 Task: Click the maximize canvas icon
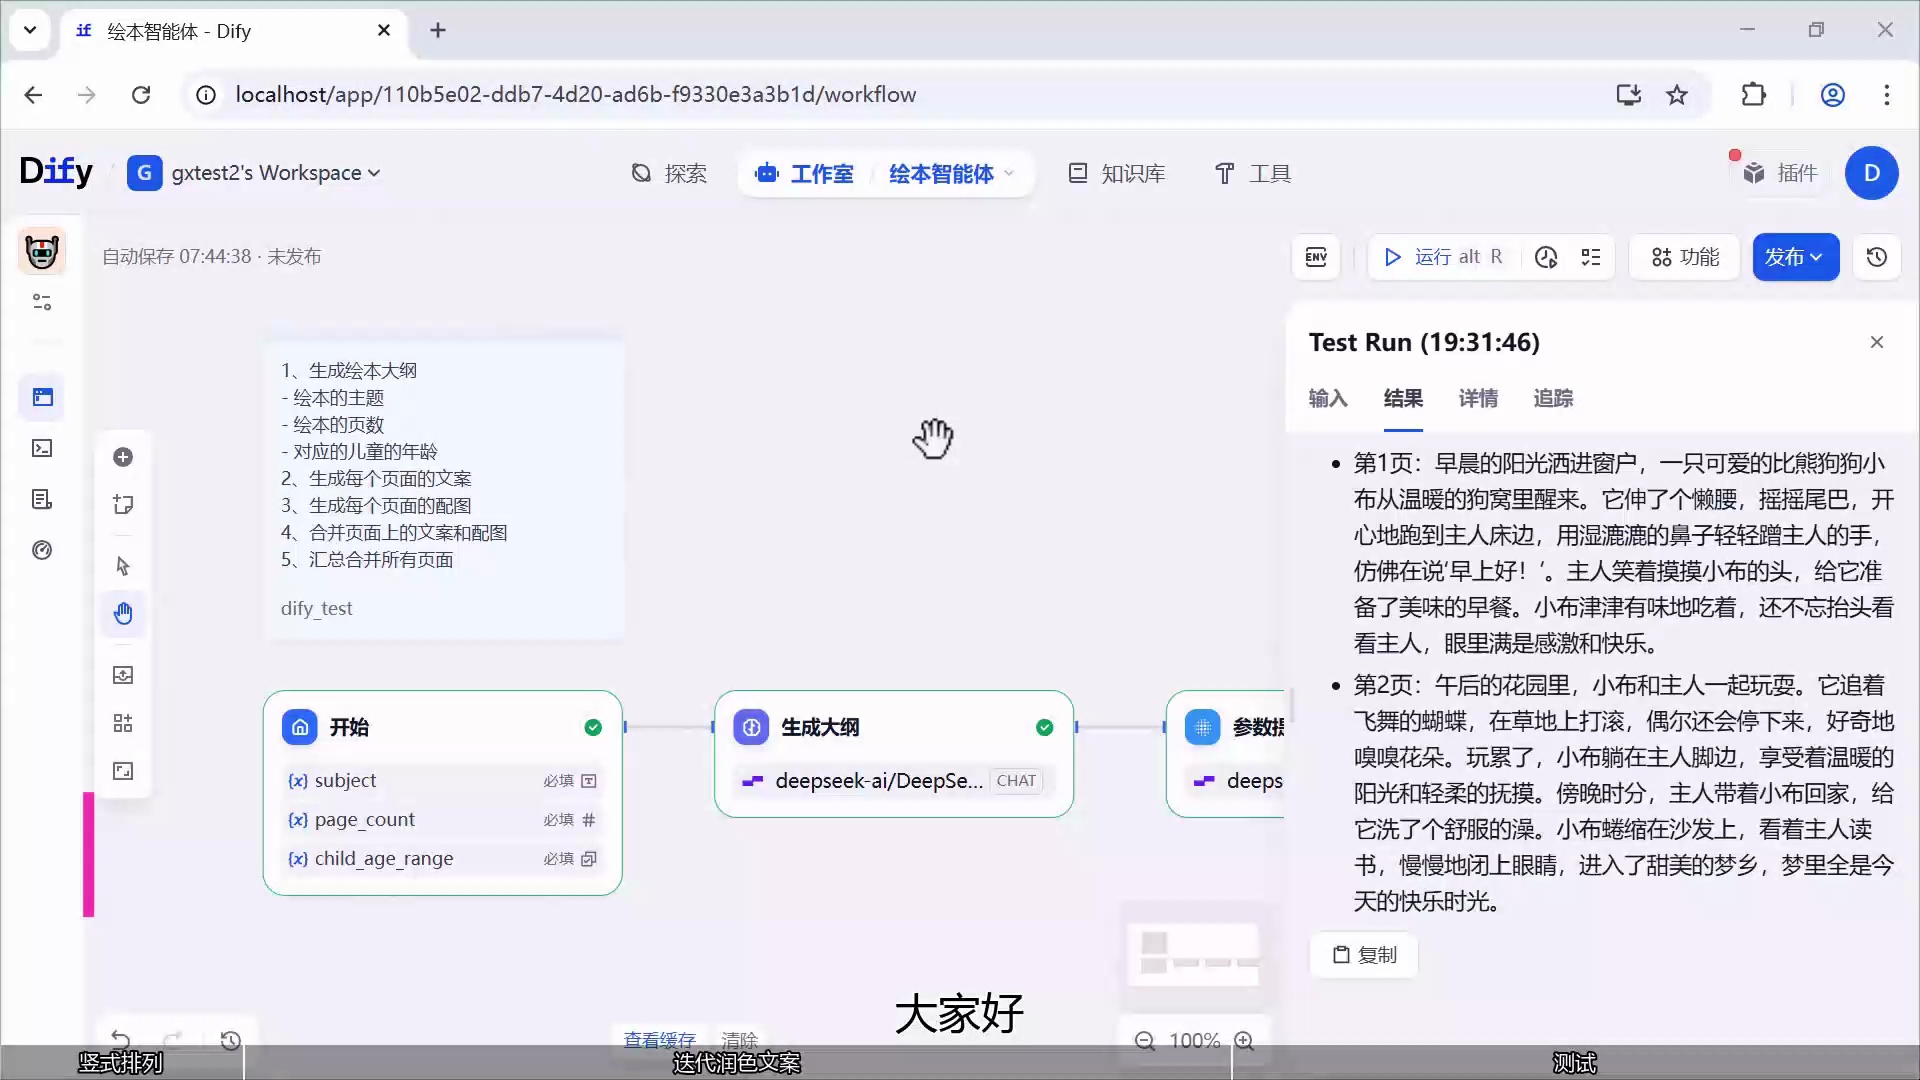(x=123, y=771)
